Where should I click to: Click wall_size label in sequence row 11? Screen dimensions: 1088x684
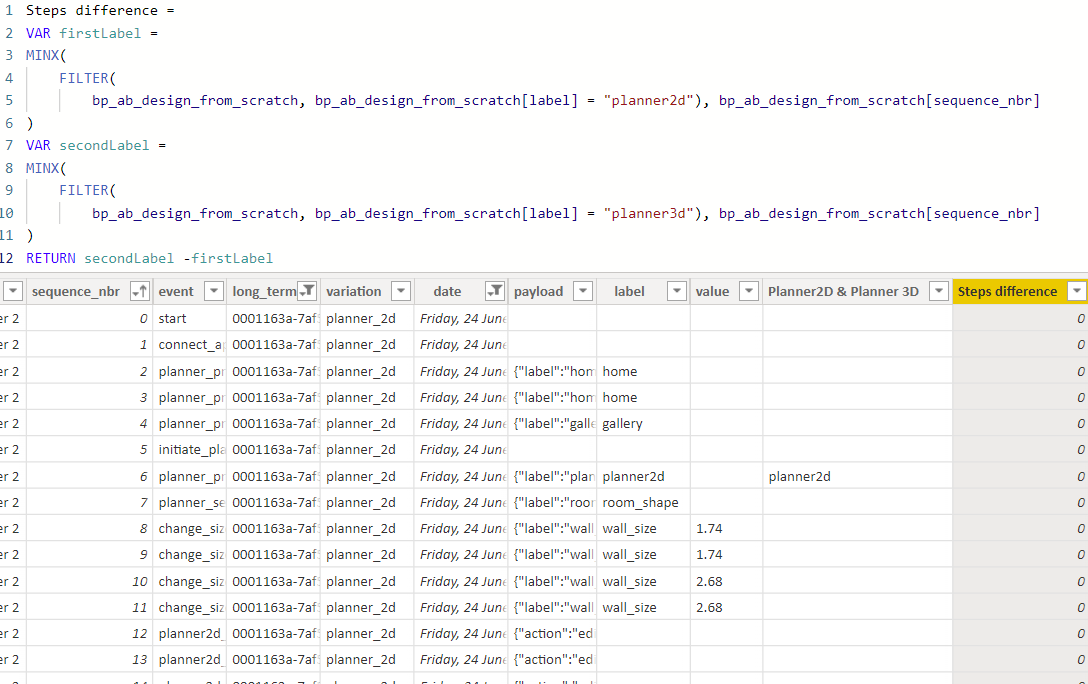tap(643, 608)
